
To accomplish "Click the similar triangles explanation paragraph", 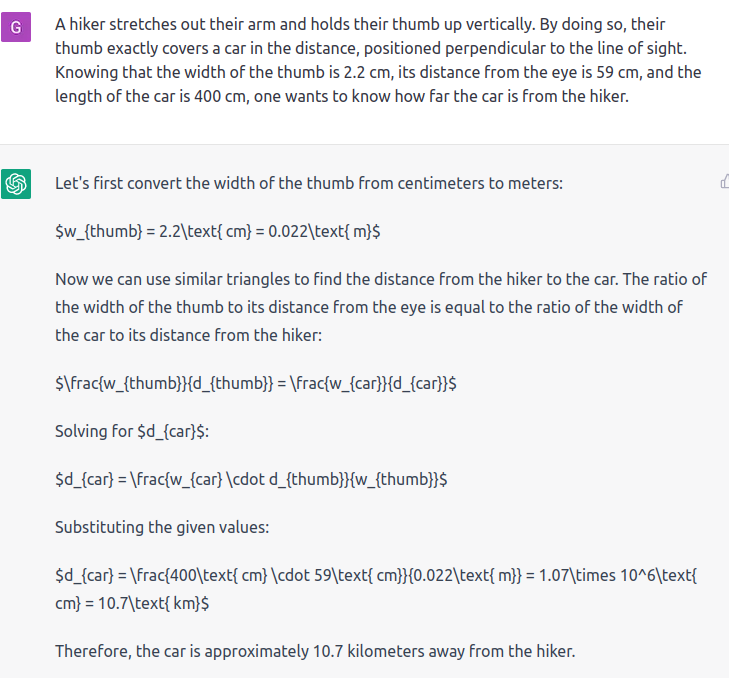I will (x=381, y=307).
